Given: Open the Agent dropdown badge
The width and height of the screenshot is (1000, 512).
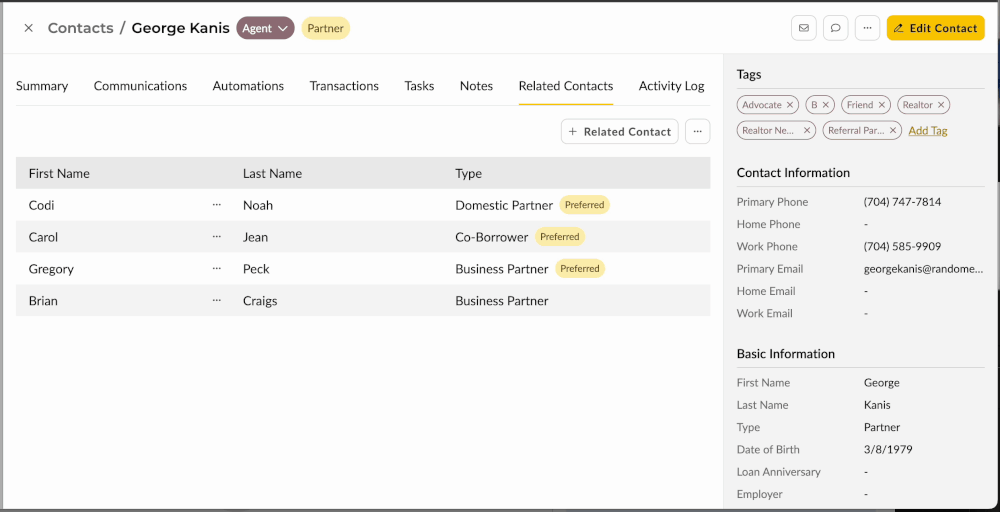Looking at the screenshot, I should coord(265,28).
